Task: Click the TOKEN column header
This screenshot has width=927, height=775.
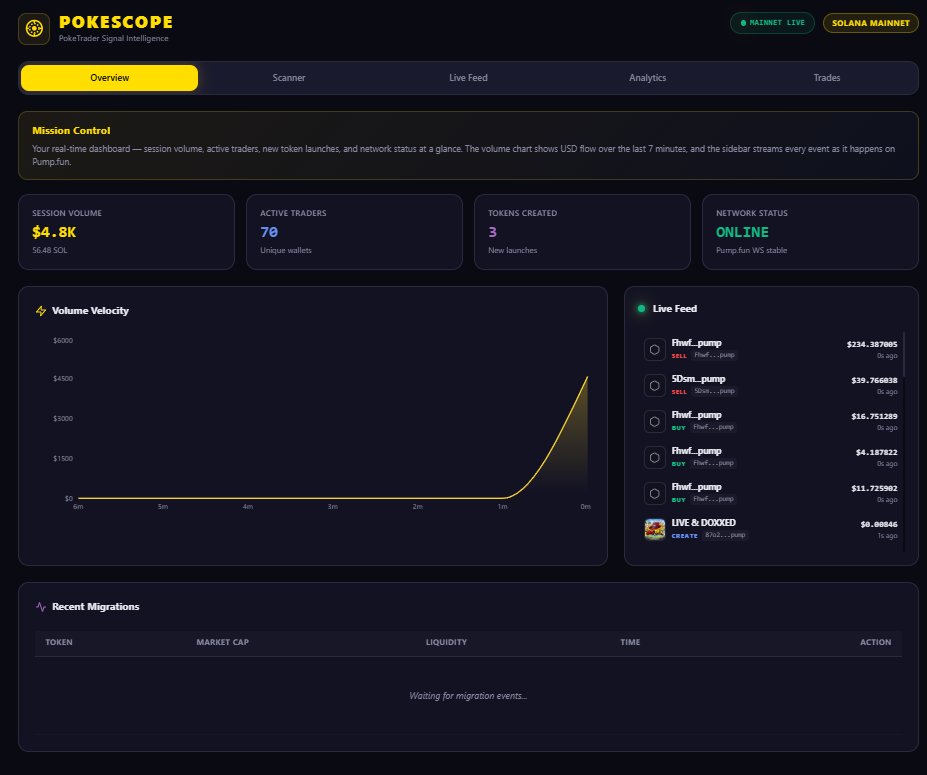Action: (59, 642)
